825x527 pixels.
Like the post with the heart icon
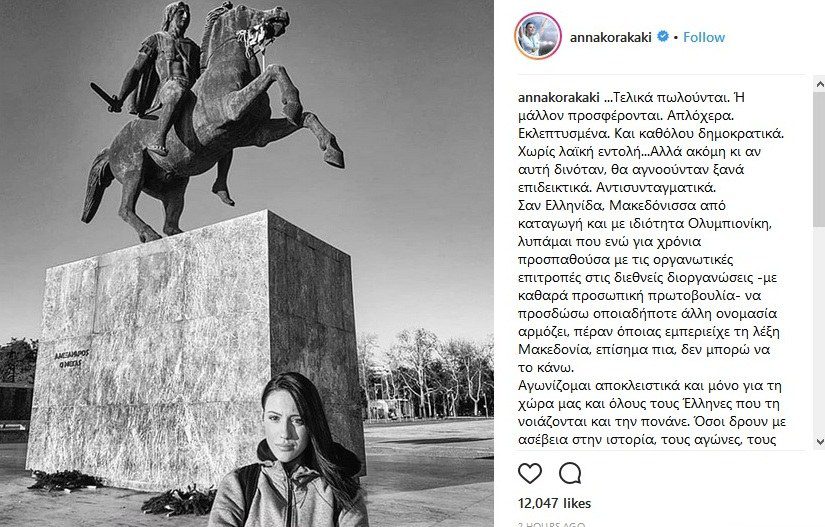coord(530,473)
